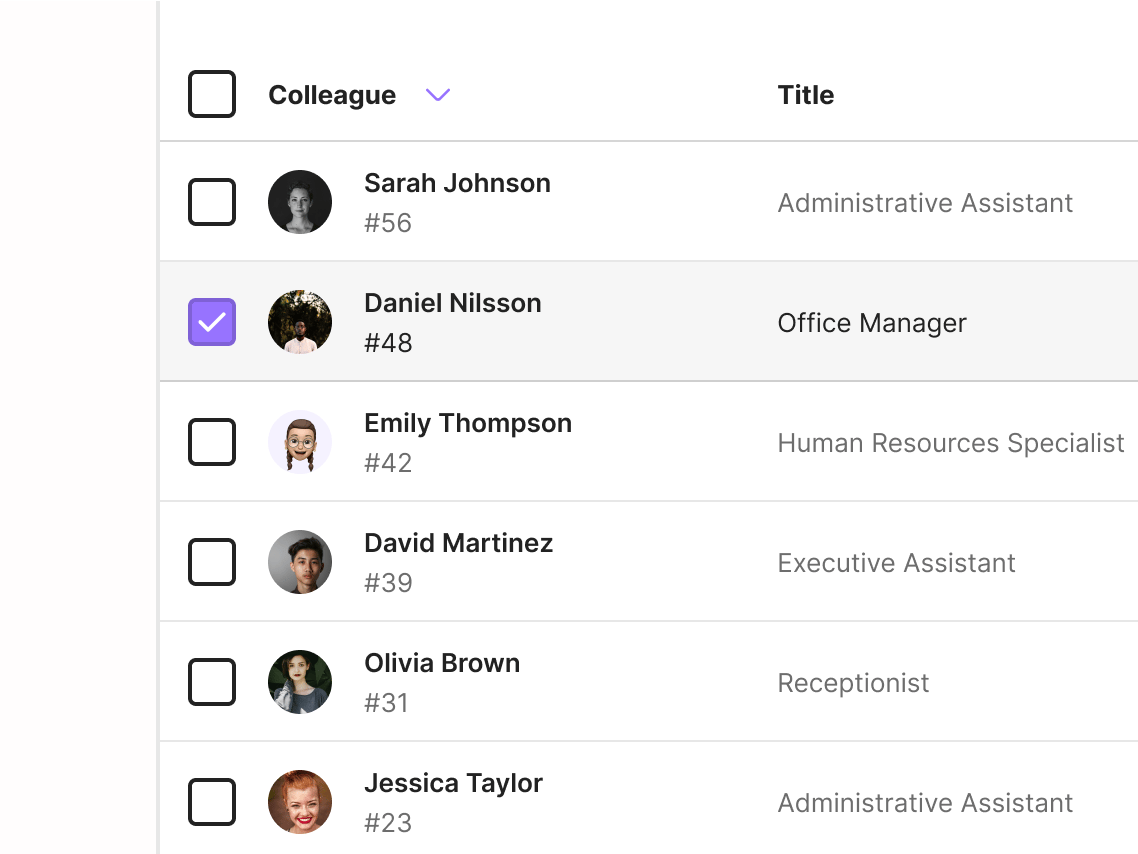Click the Office Manager title text

click(871, 322)
